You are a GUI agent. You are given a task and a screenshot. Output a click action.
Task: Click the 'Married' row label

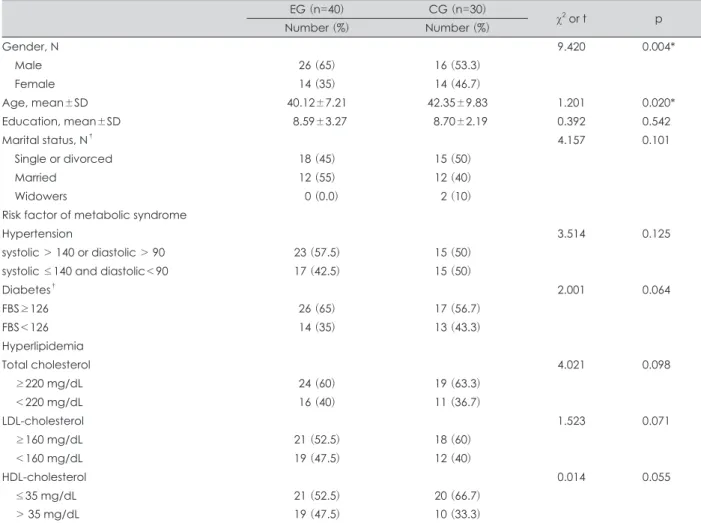(x=36, y=178)
